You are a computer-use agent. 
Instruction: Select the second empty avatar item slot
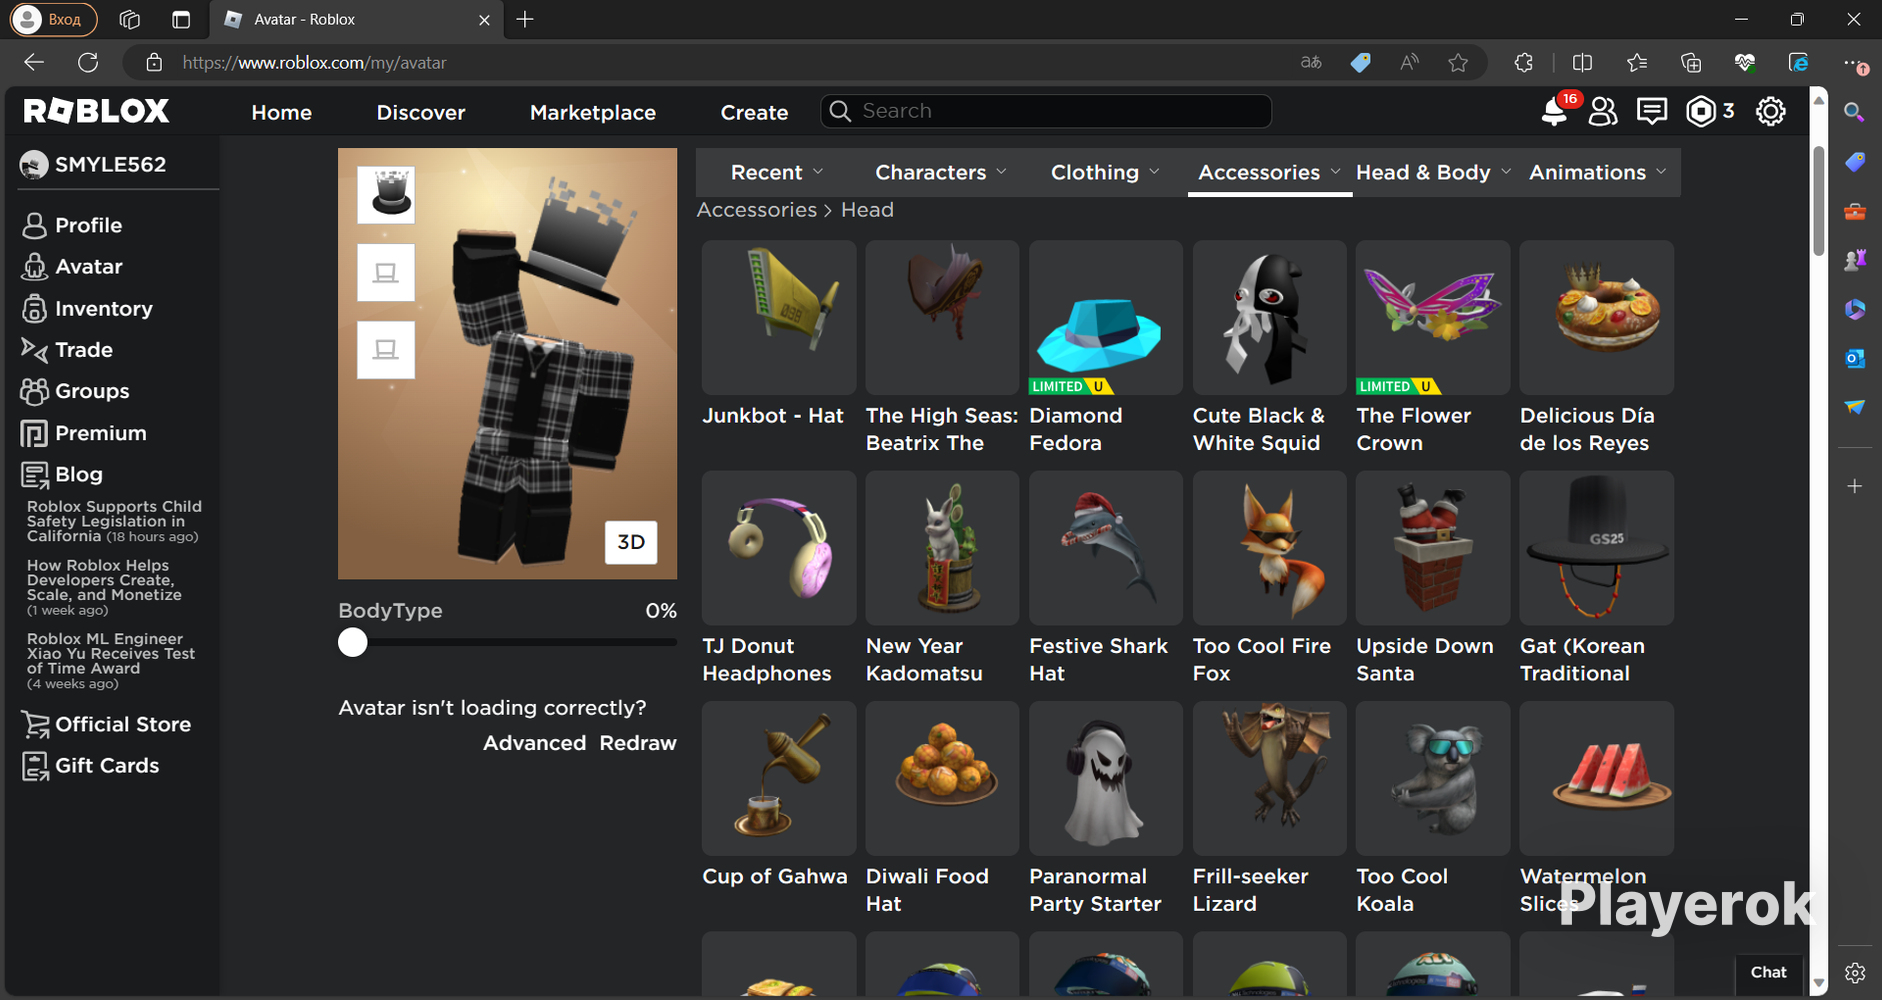point(386,272)
